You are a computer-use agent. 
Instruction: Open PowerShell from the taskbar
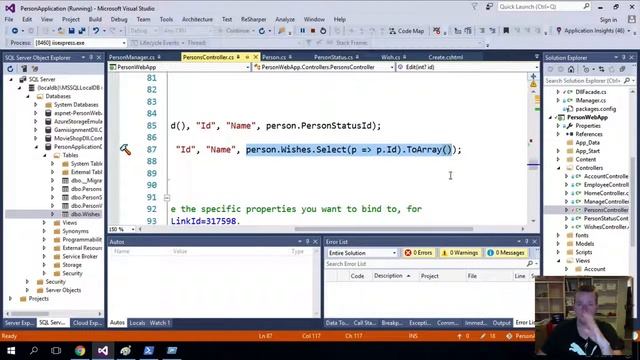click(149, 350)
